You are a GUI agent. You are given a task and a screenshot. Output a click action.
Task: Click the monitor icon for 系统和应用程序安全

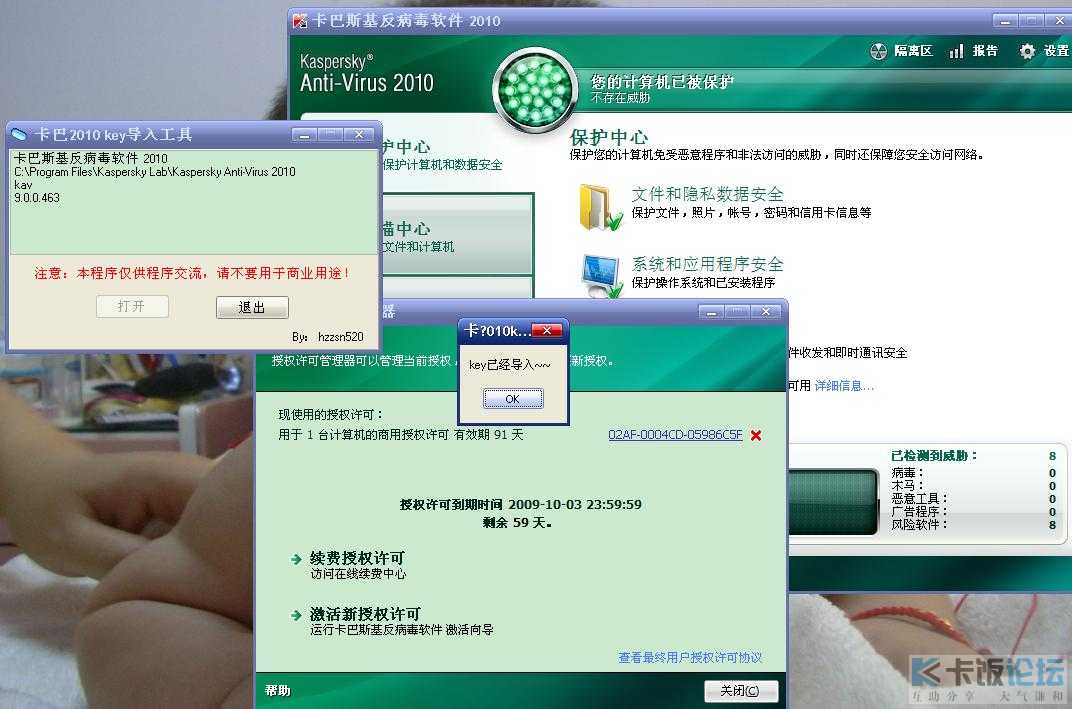click(x=602, y=276)
